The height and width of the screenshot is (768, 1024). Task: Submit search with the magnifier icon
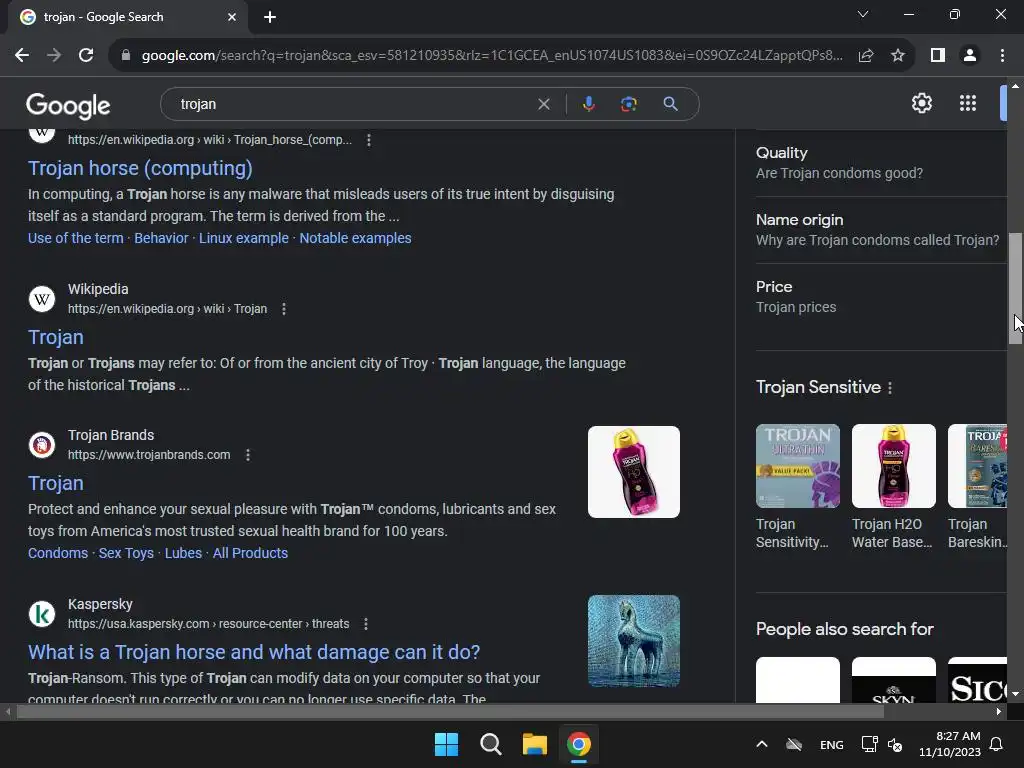pos(670,104)
